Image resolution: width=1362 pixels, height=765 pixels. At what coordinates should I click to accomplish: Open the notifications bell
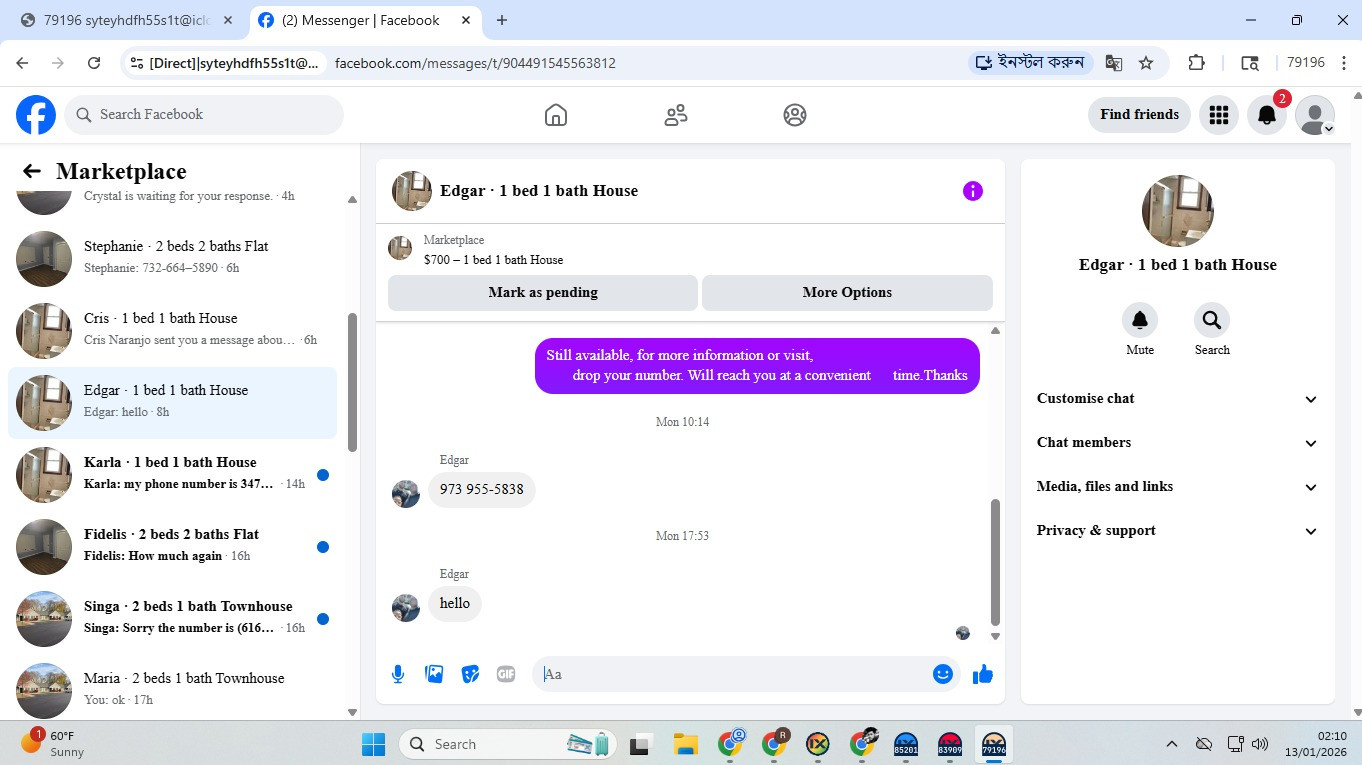1266,115
